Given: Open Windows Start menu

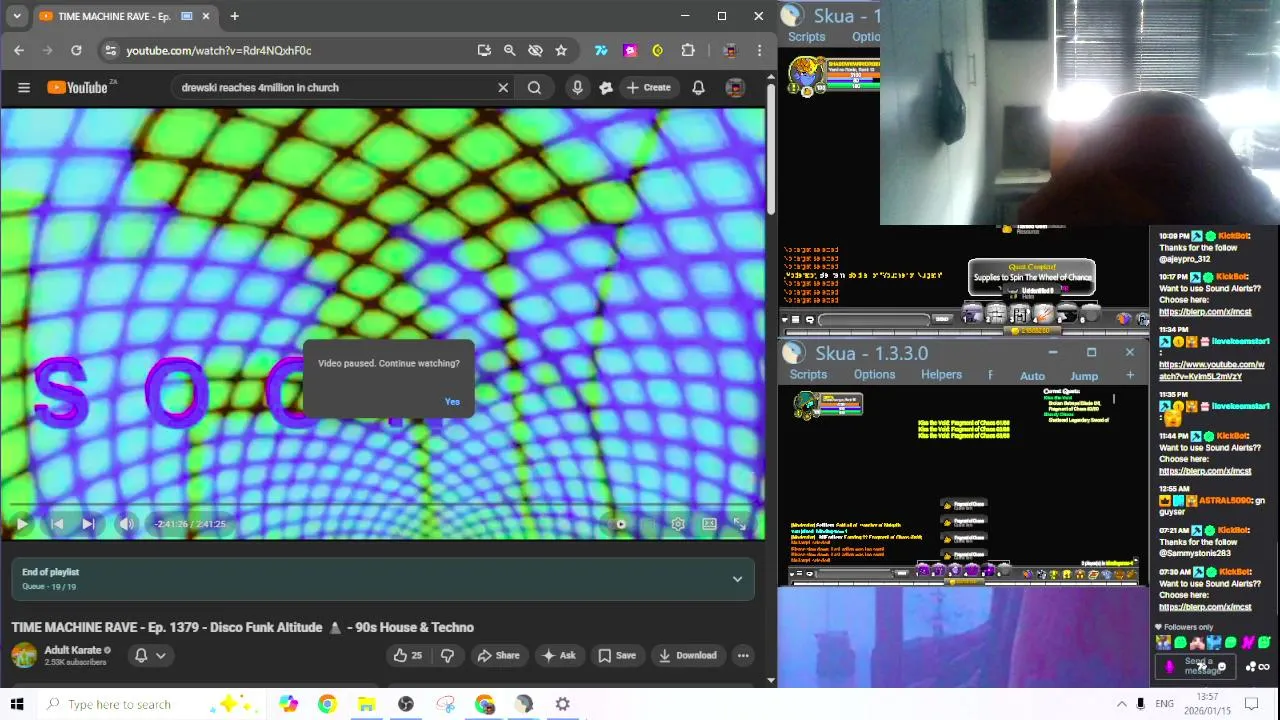Looking at the screenshot, I should click(17, 704).
